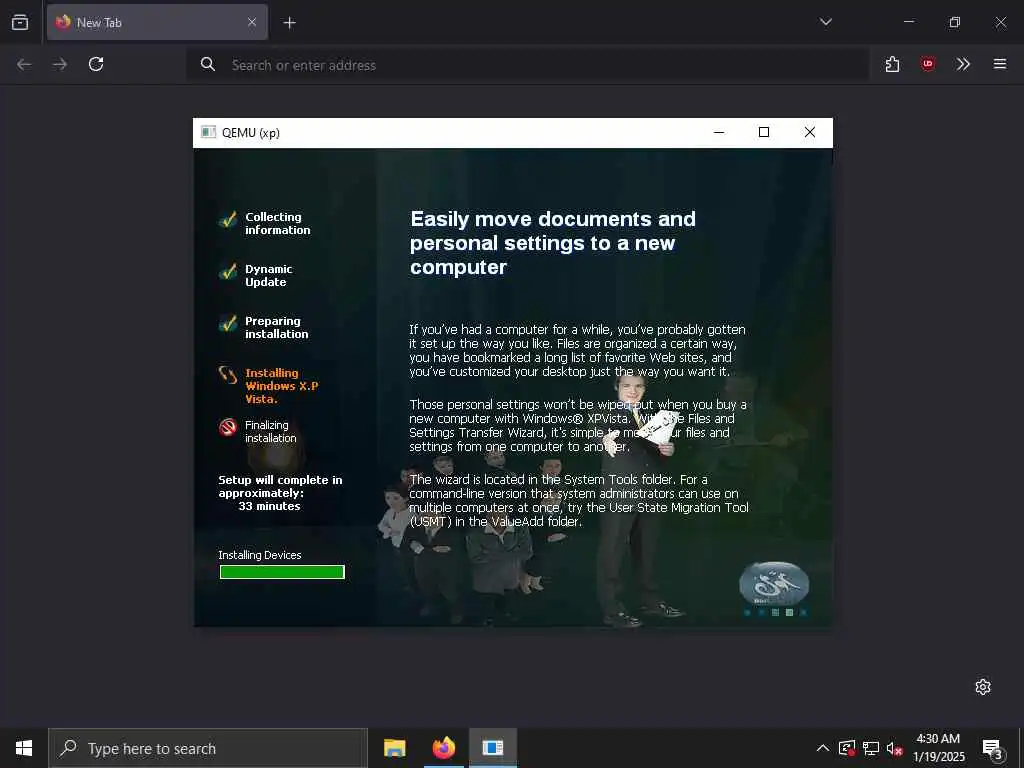Close the New Tab tab

click(x=252, y=22)
